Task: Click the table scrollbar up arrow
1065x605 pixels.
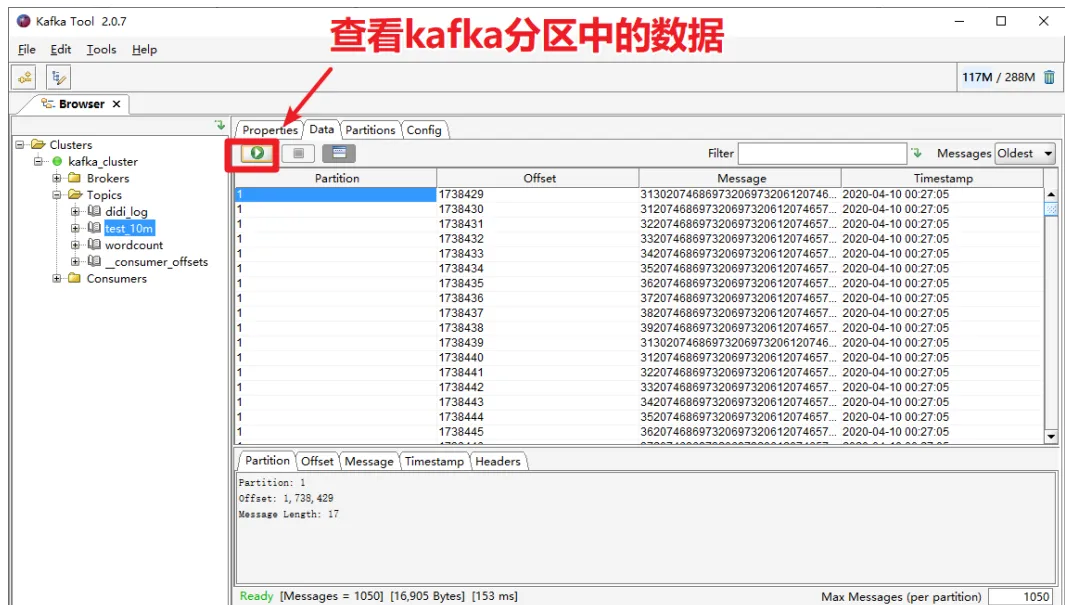Action: pos(1051,194)
